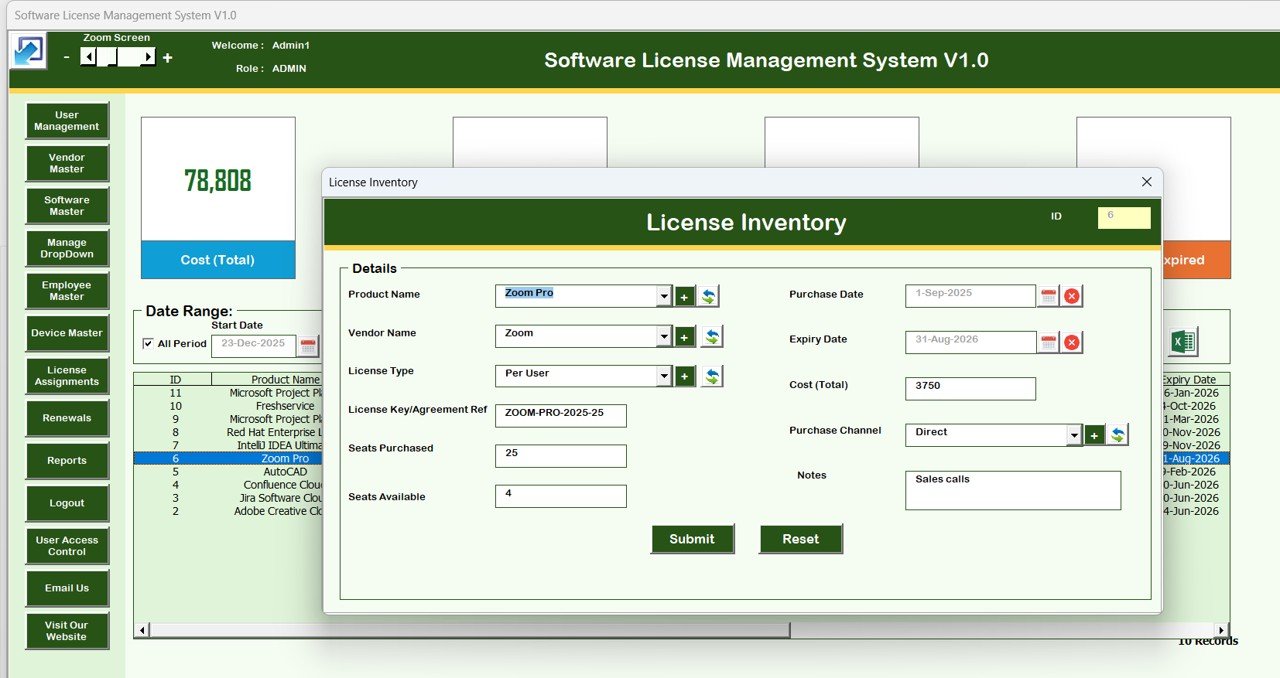Open the Start Date calendar icon
1280x678 pixels.
coord(308,346)
